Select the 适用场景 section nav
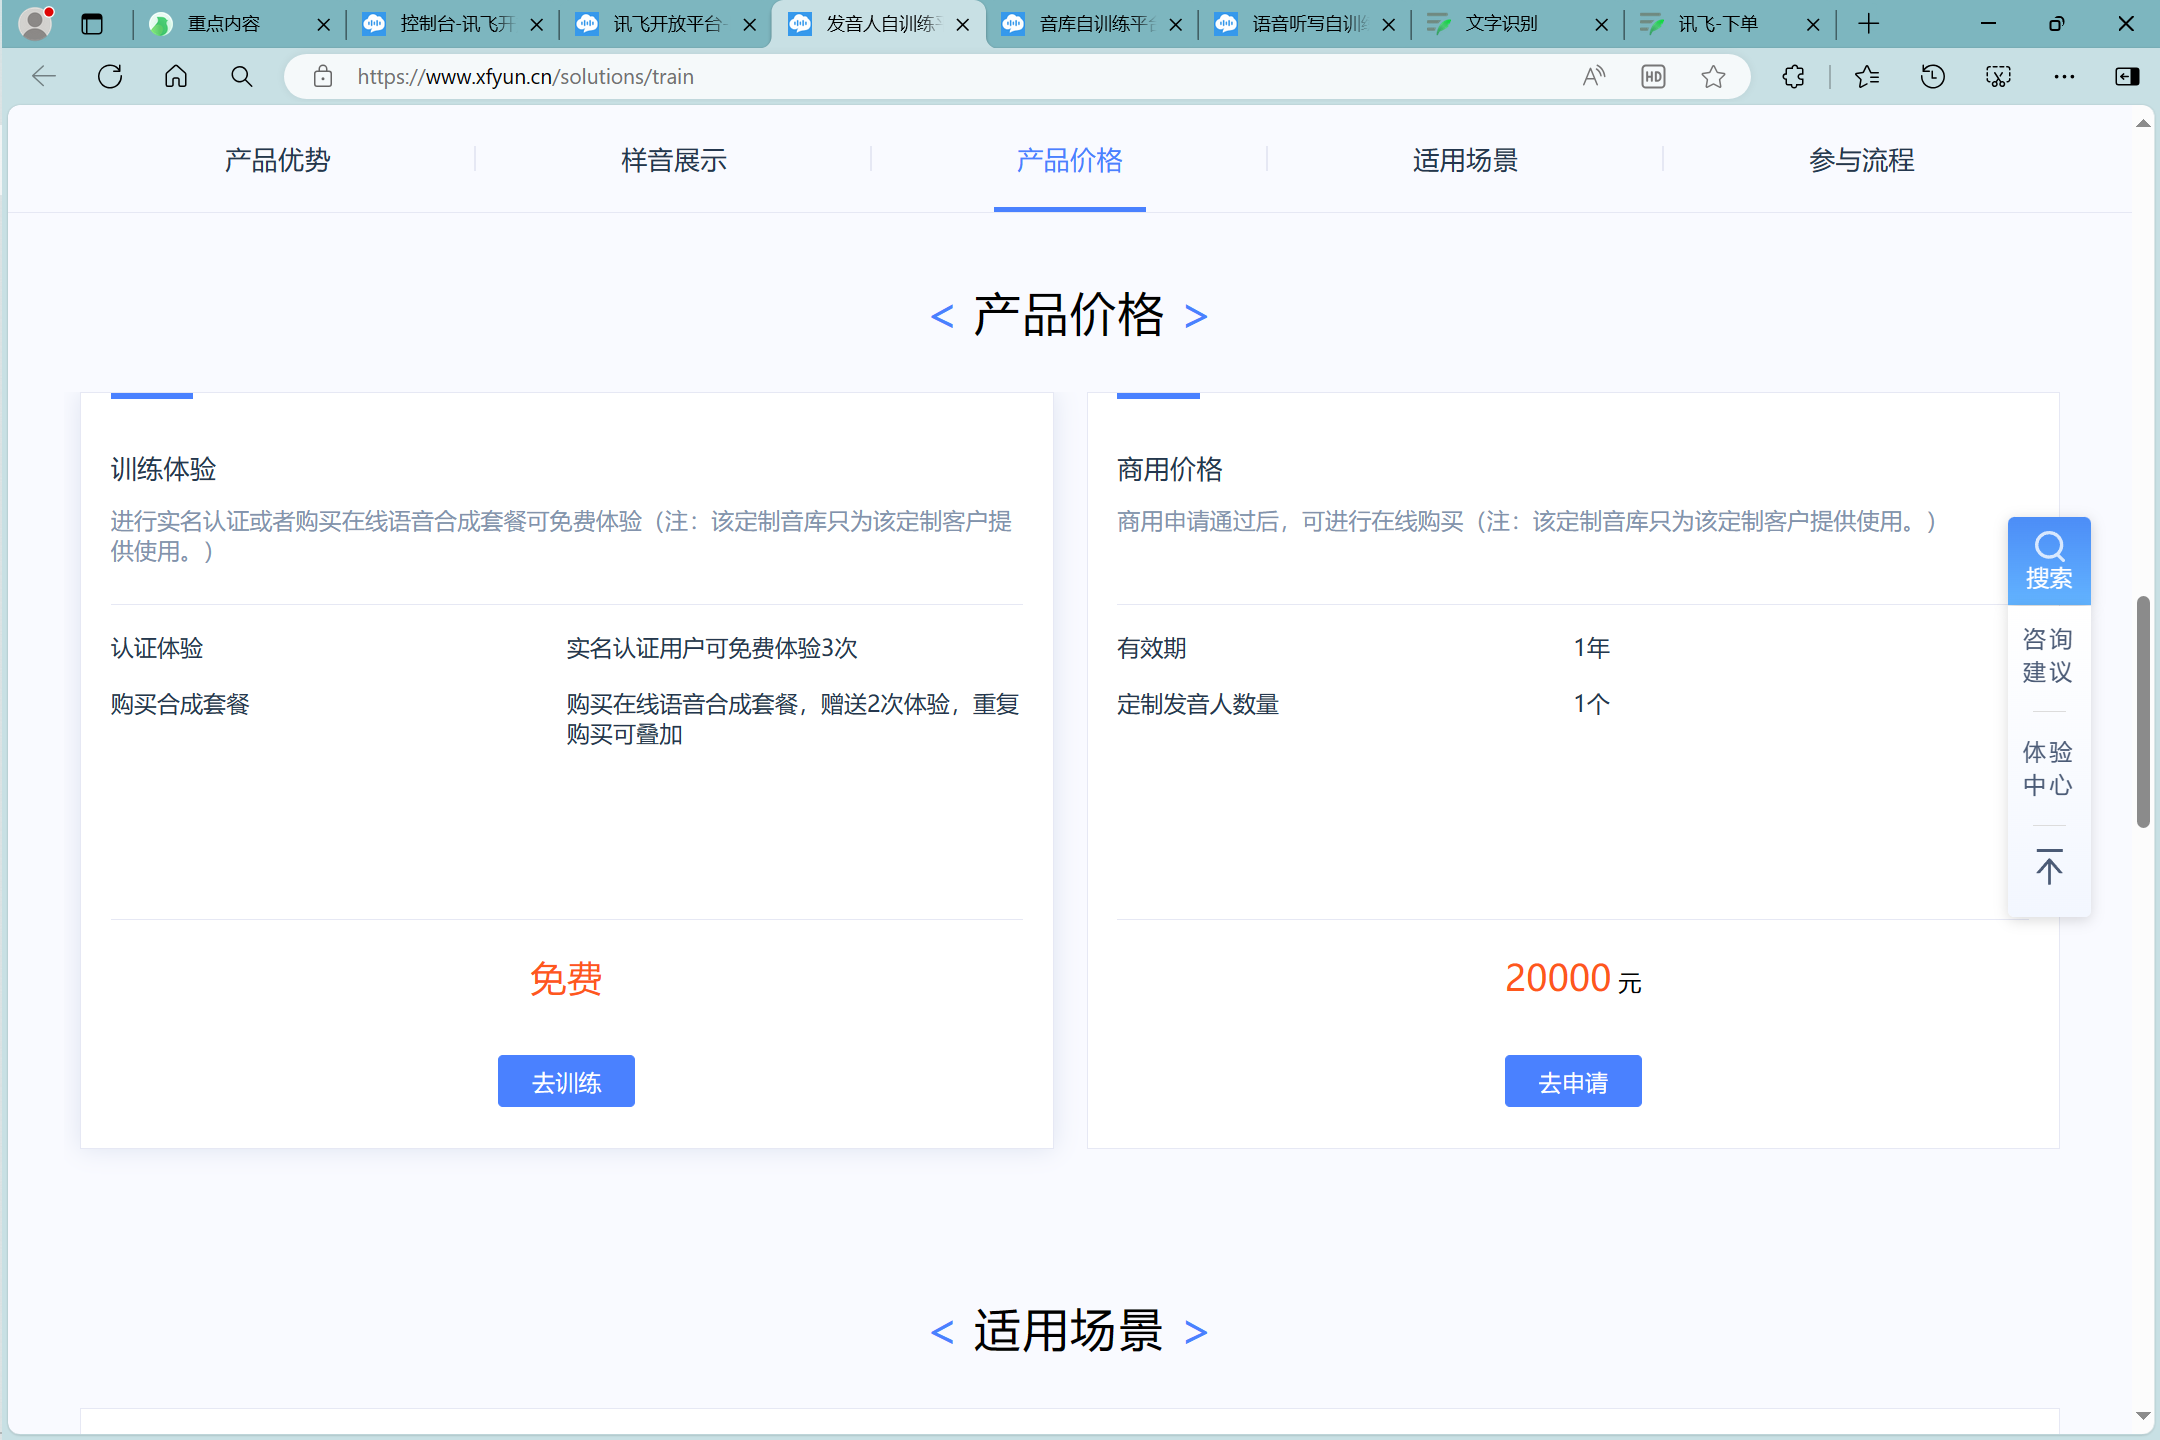The width and height of the screenshot is (2160, 1440). [1465, 160]
